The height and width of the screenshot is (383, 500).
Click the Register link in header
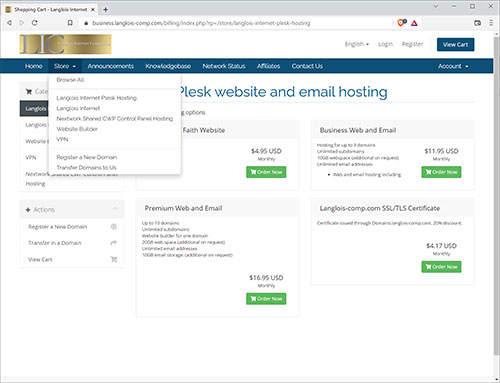coord(412,44)
